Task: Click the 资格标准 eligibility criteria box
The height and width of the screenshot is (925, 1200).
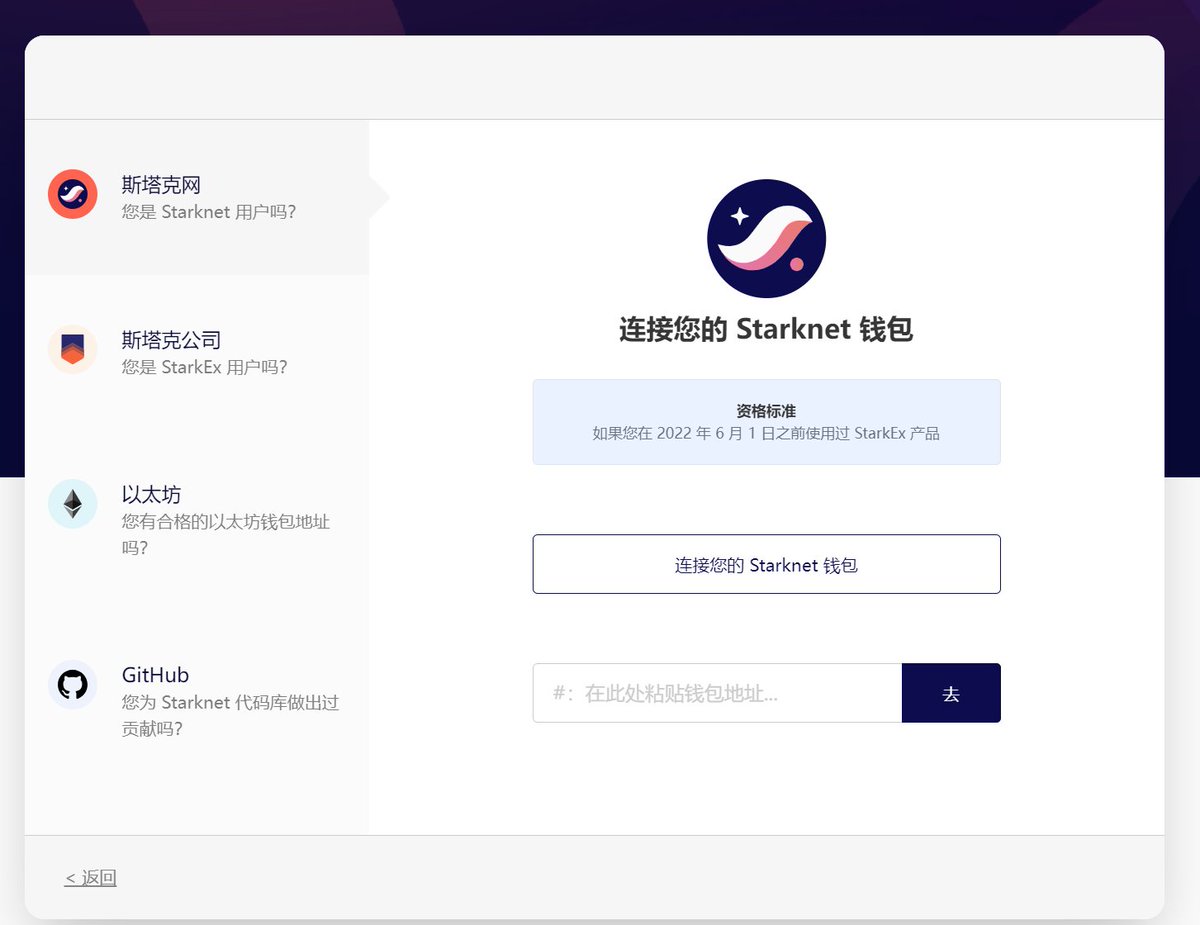Action: pos(766,420)
